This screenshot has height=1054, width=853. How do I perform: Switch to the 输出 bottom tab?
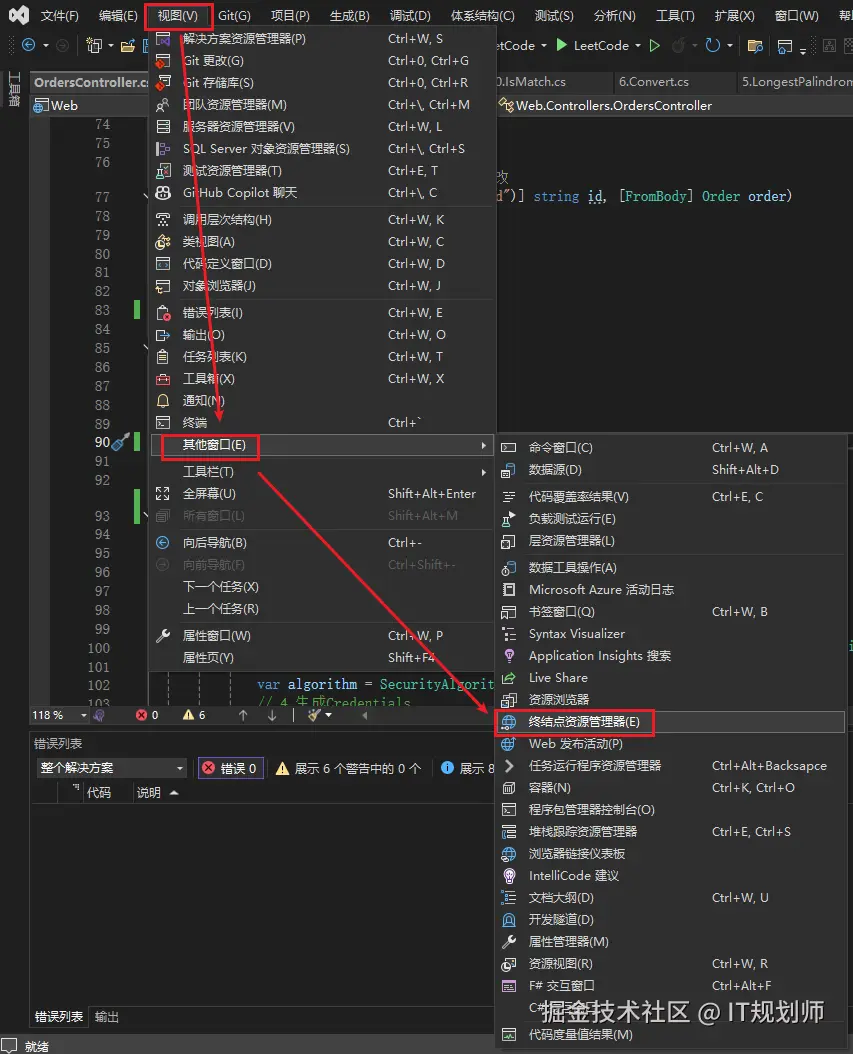click(x=107, y=1017)
